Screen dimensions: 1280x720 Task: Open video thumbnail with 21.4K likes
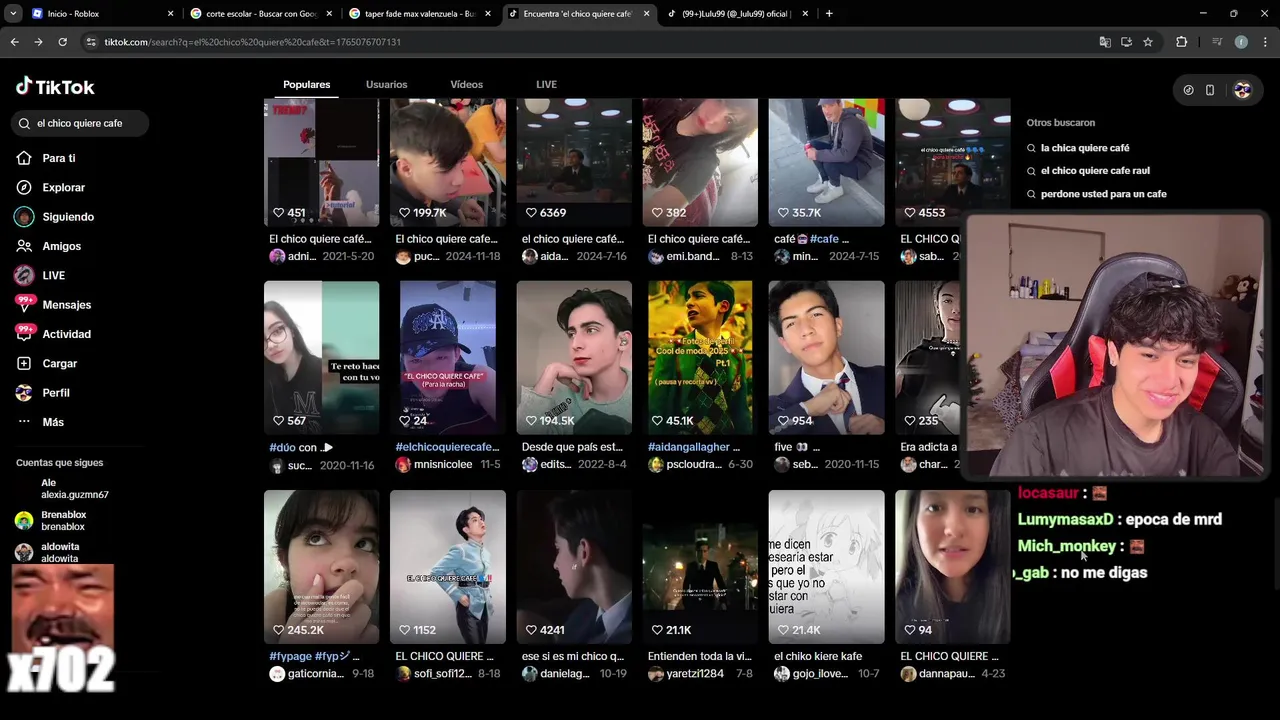click(x=826, y=567)
